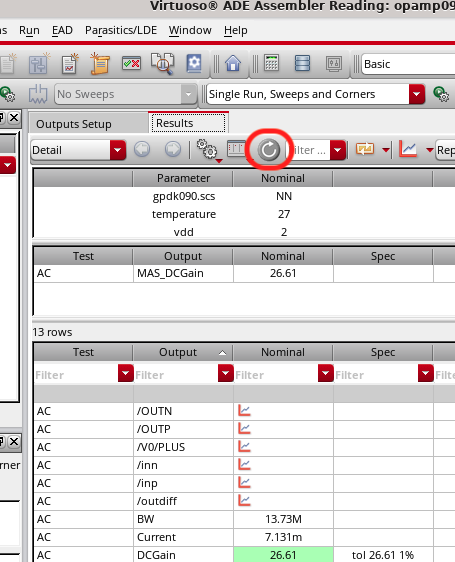Plot the /inp waveform icon
Screen dimensions: 455x562
[x=244, y=483]
